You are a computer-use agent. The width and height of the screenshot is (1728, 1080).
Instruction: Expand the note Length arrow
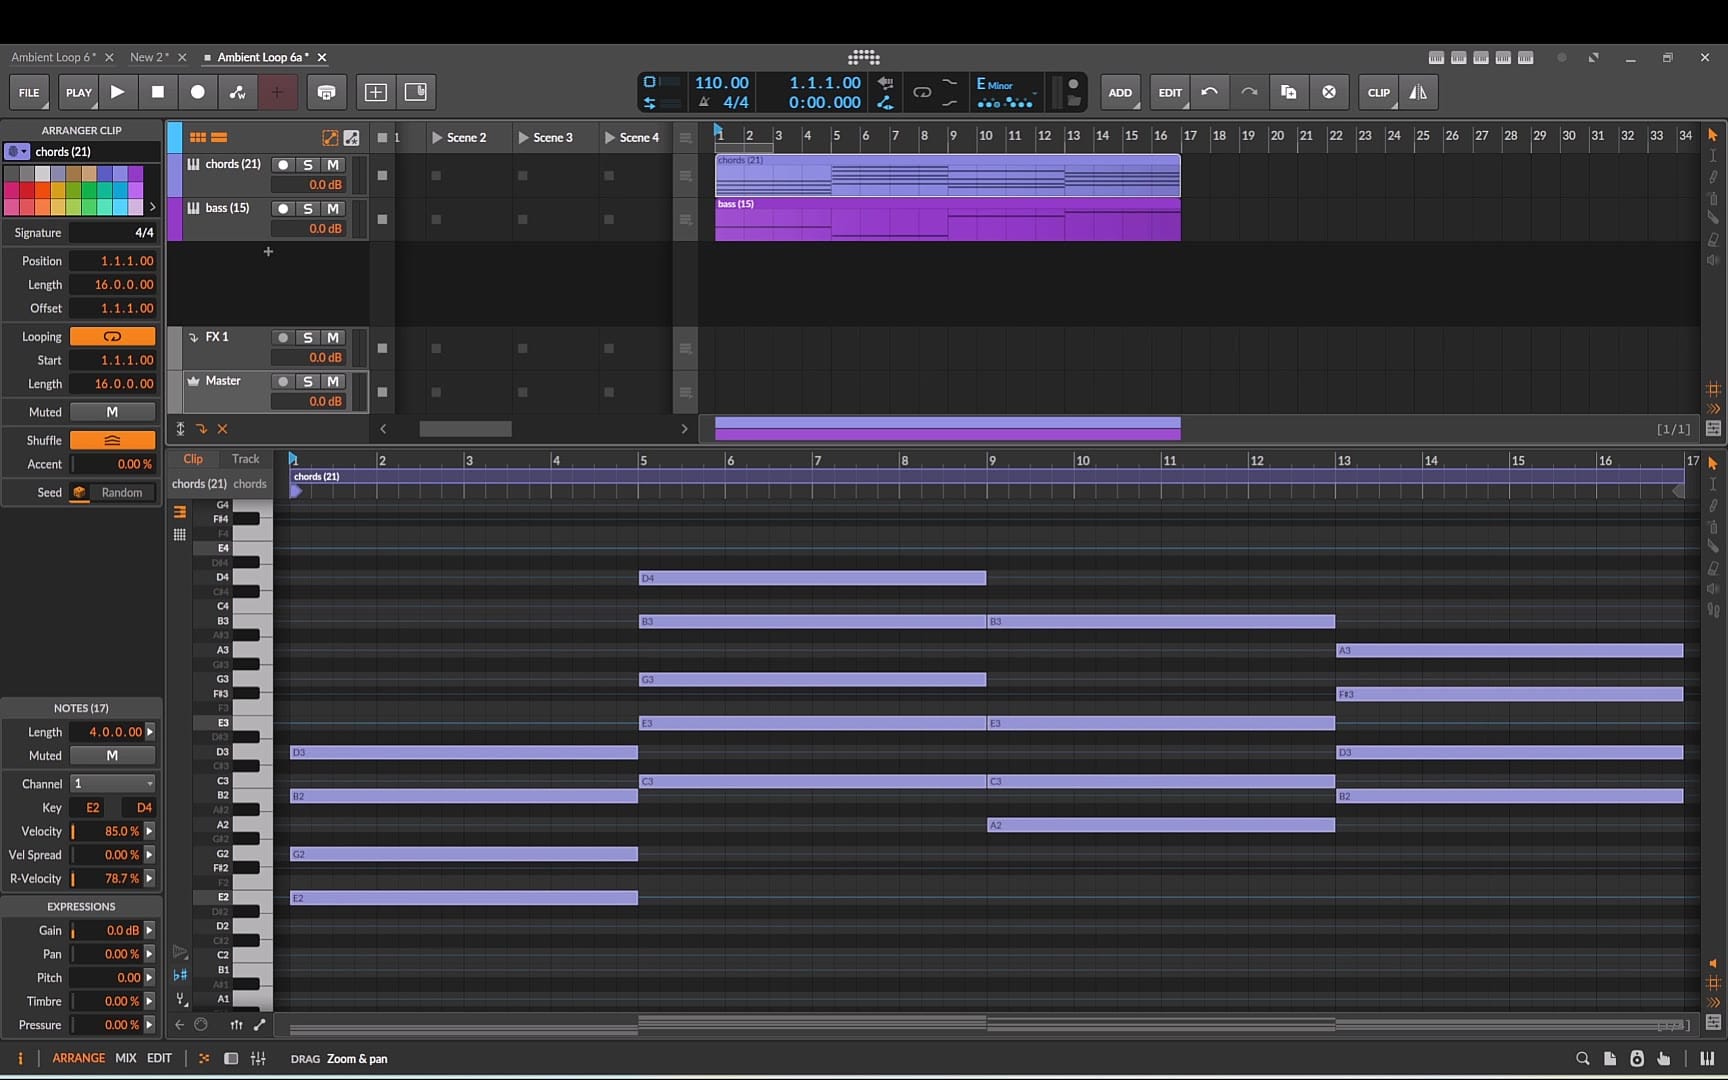[x=150, y=732]
